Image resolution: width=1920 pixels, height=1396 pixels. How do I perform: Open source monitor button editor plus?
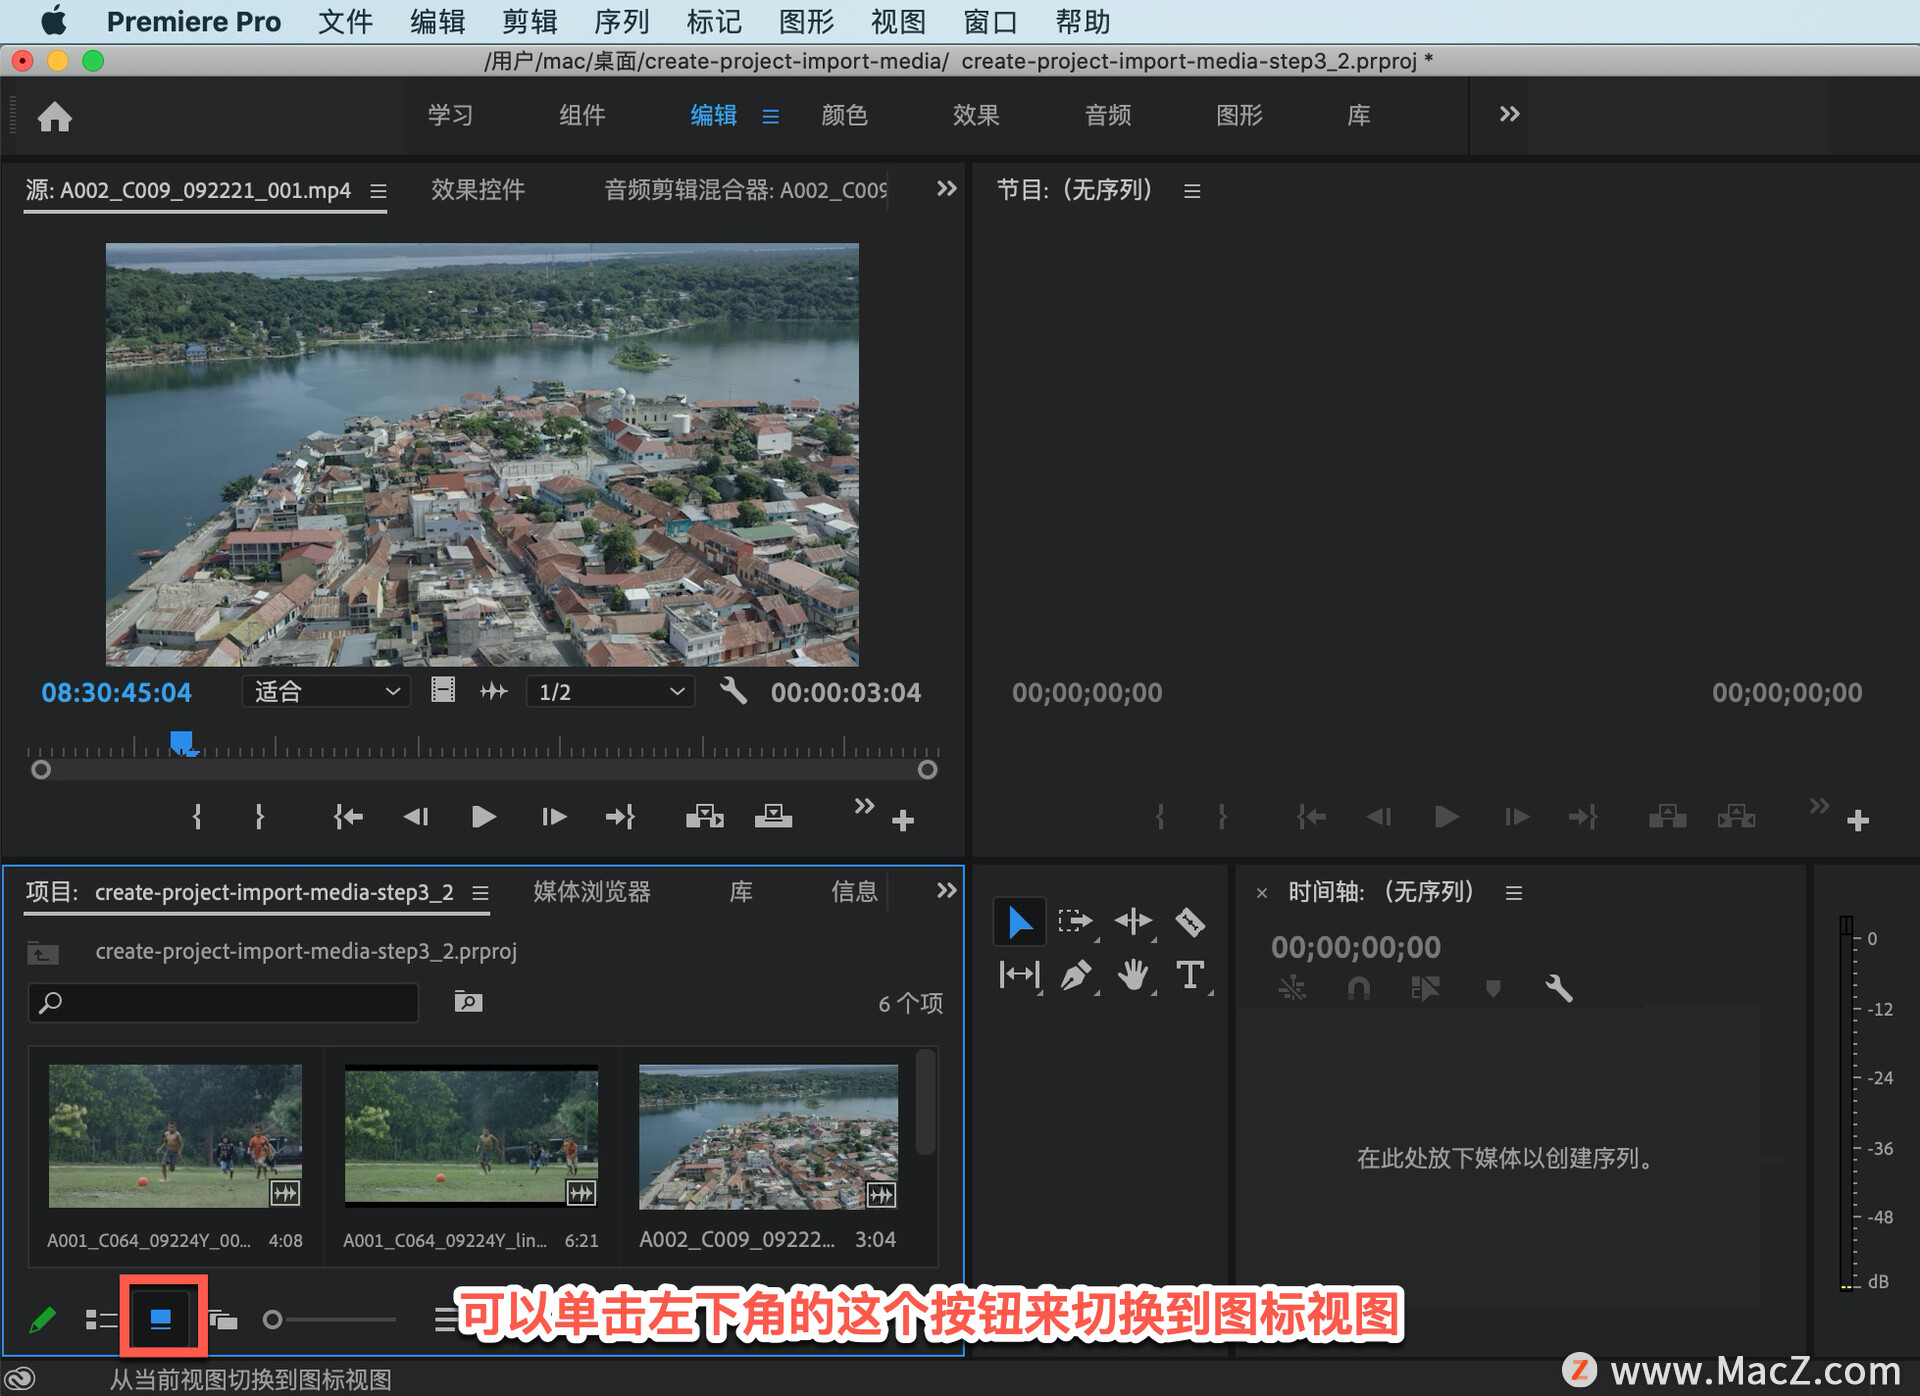[903, 821]
